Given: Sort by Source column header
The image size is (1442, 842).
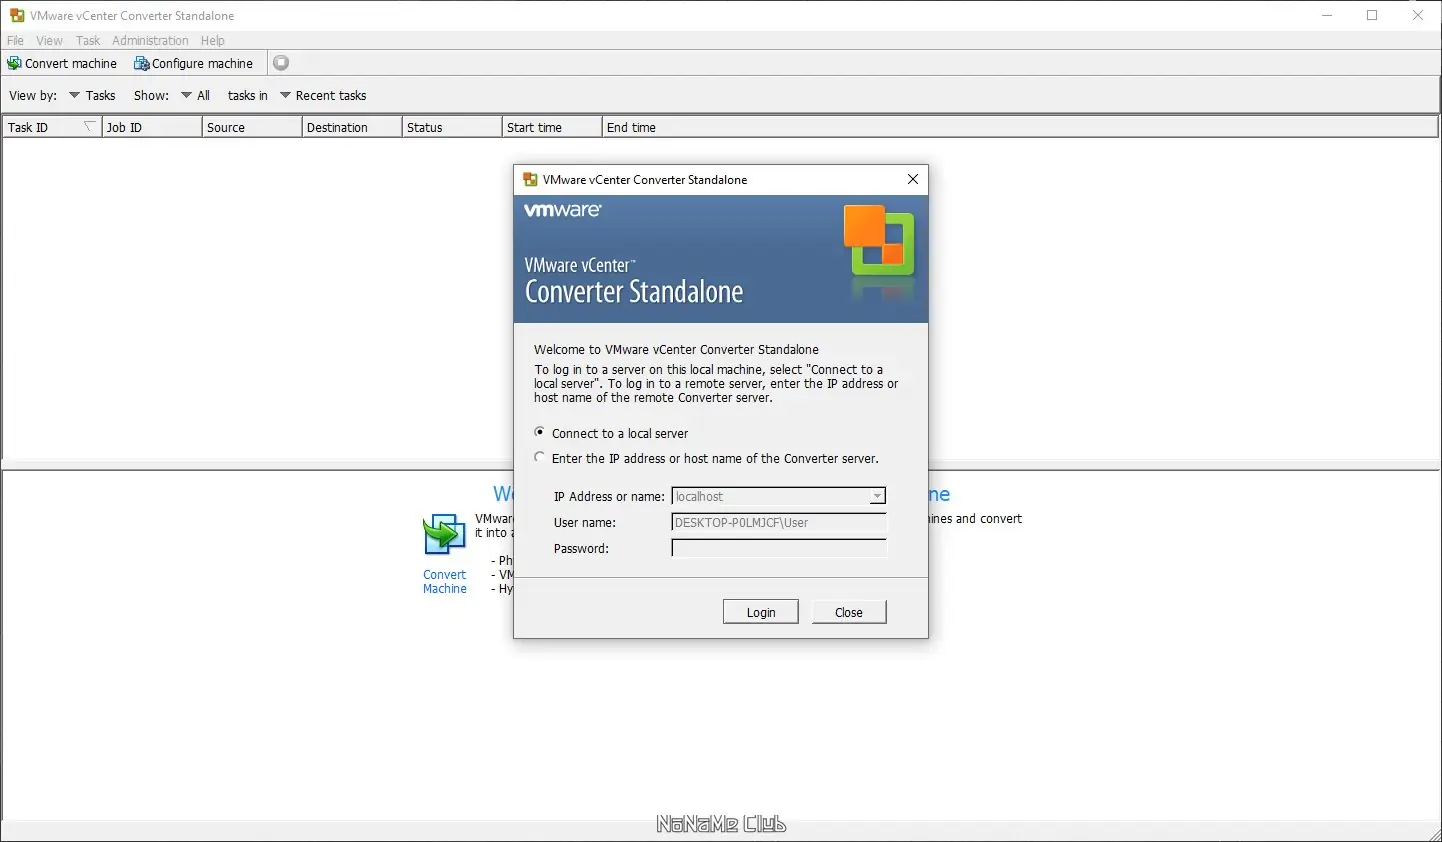Looking at the screenshot, I should [x=252, y=127].
